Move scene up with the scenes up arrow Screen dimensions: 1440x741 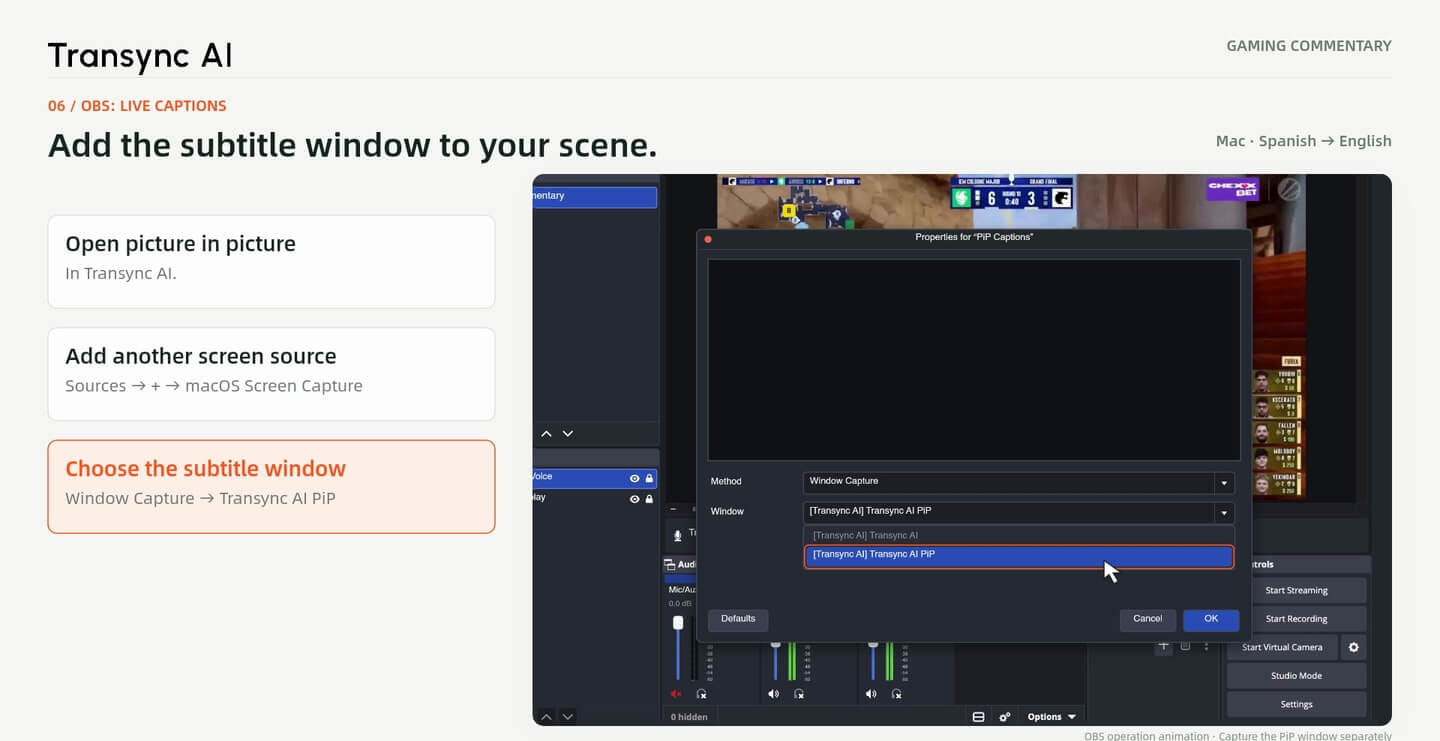coord(546,434)
